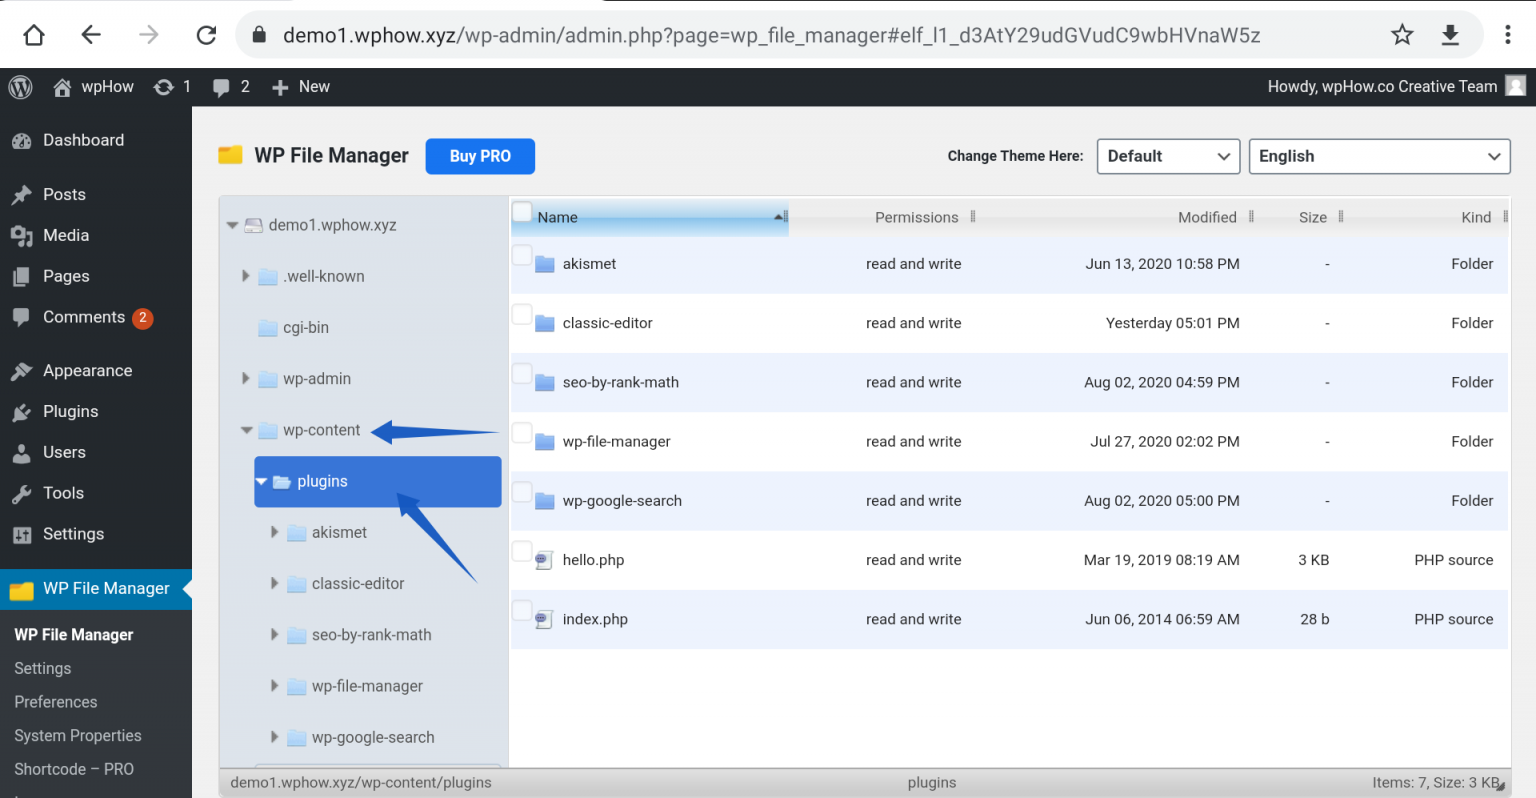Viewport: 1536px width, 798px height.
Task: Check the index.php row checkbox
Action: click(x=522, y=611)
